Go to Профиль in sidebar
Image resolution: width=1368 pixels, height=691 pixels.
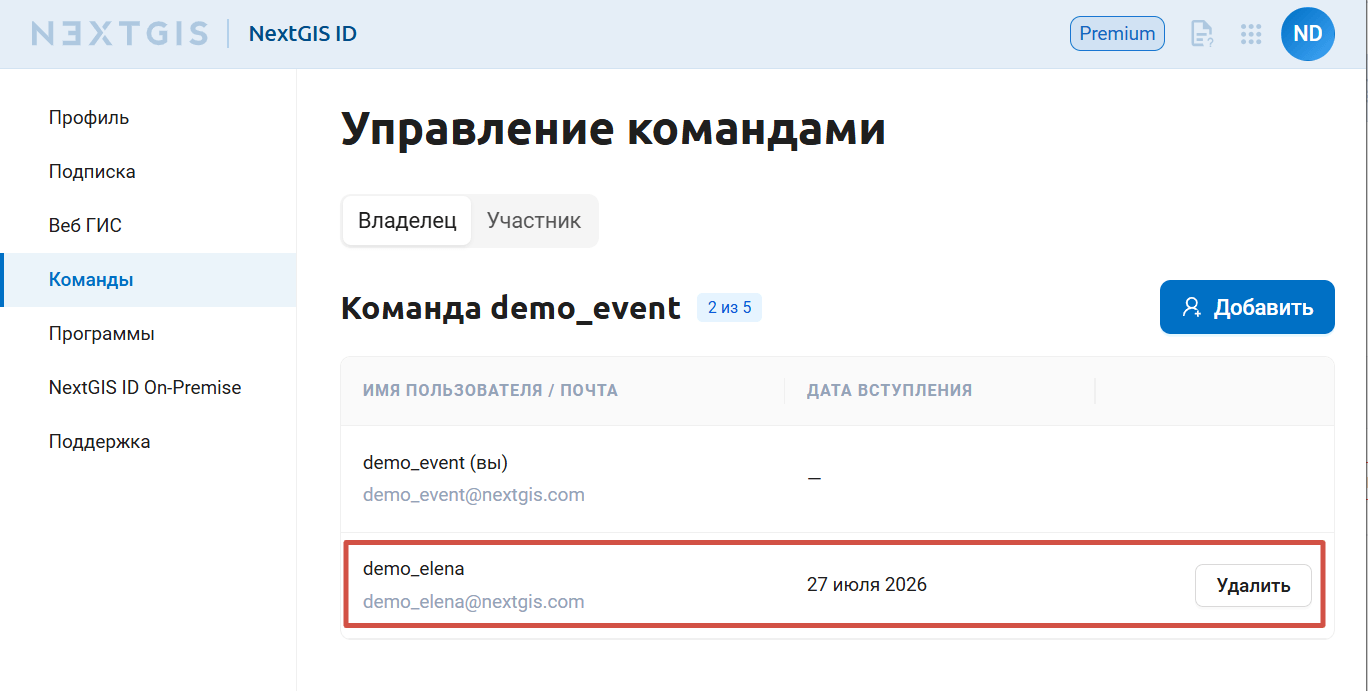[148, 118]
